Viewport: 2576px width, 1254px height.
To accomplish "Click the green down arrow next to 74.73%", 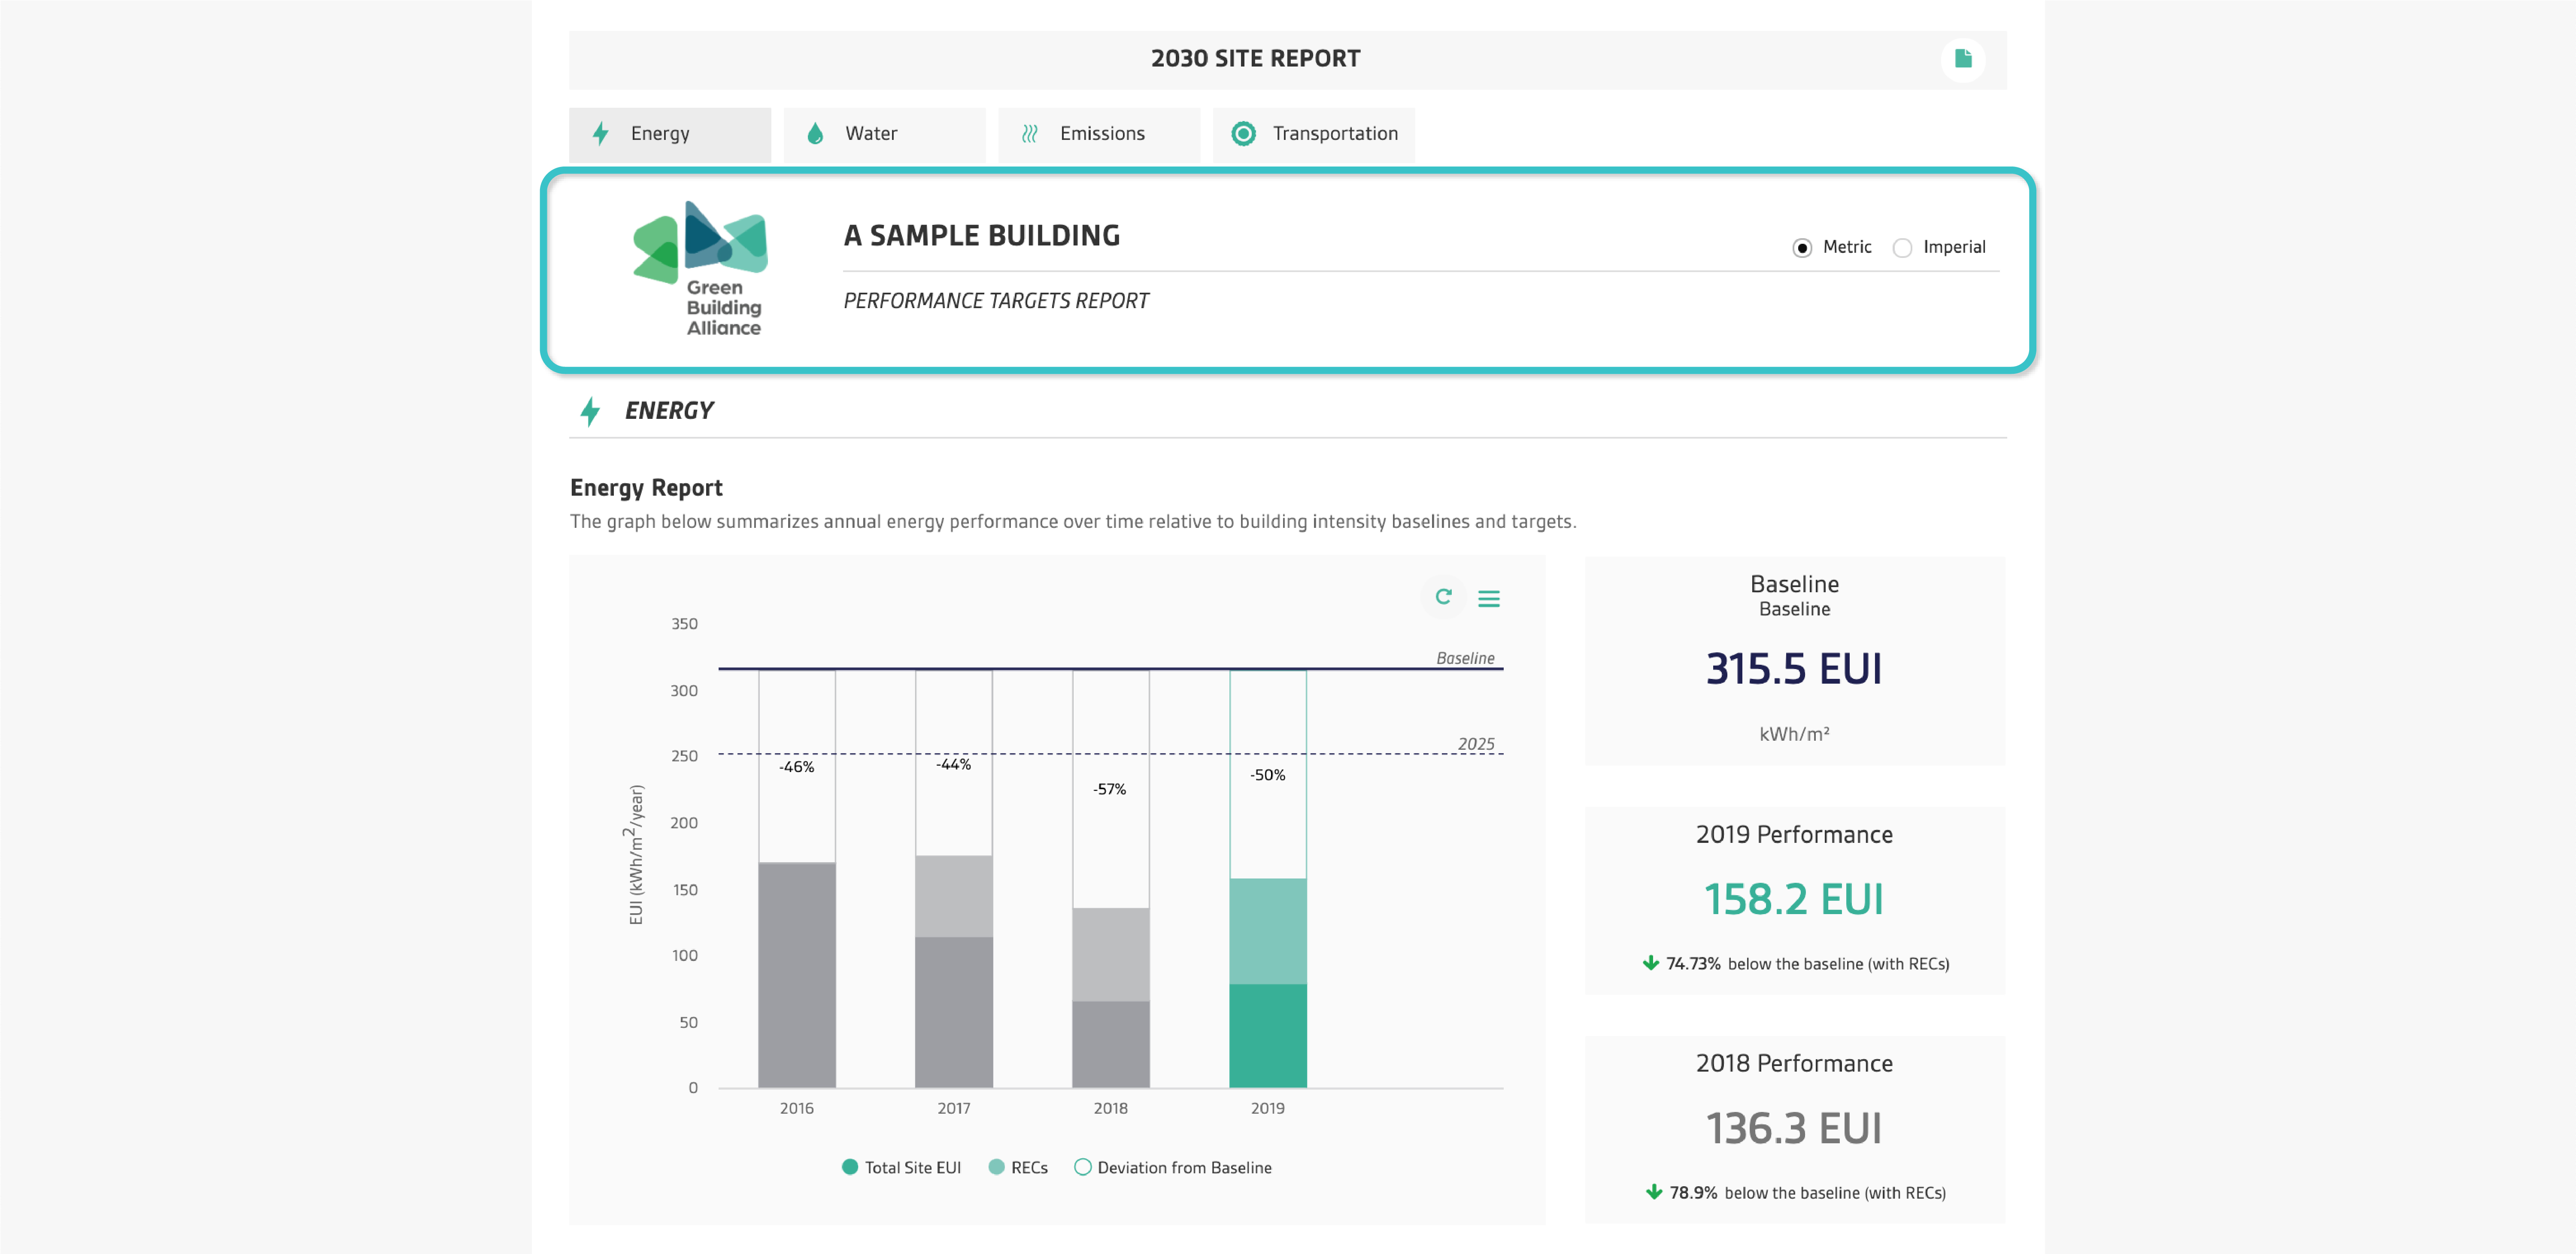I will (1651, 963).
